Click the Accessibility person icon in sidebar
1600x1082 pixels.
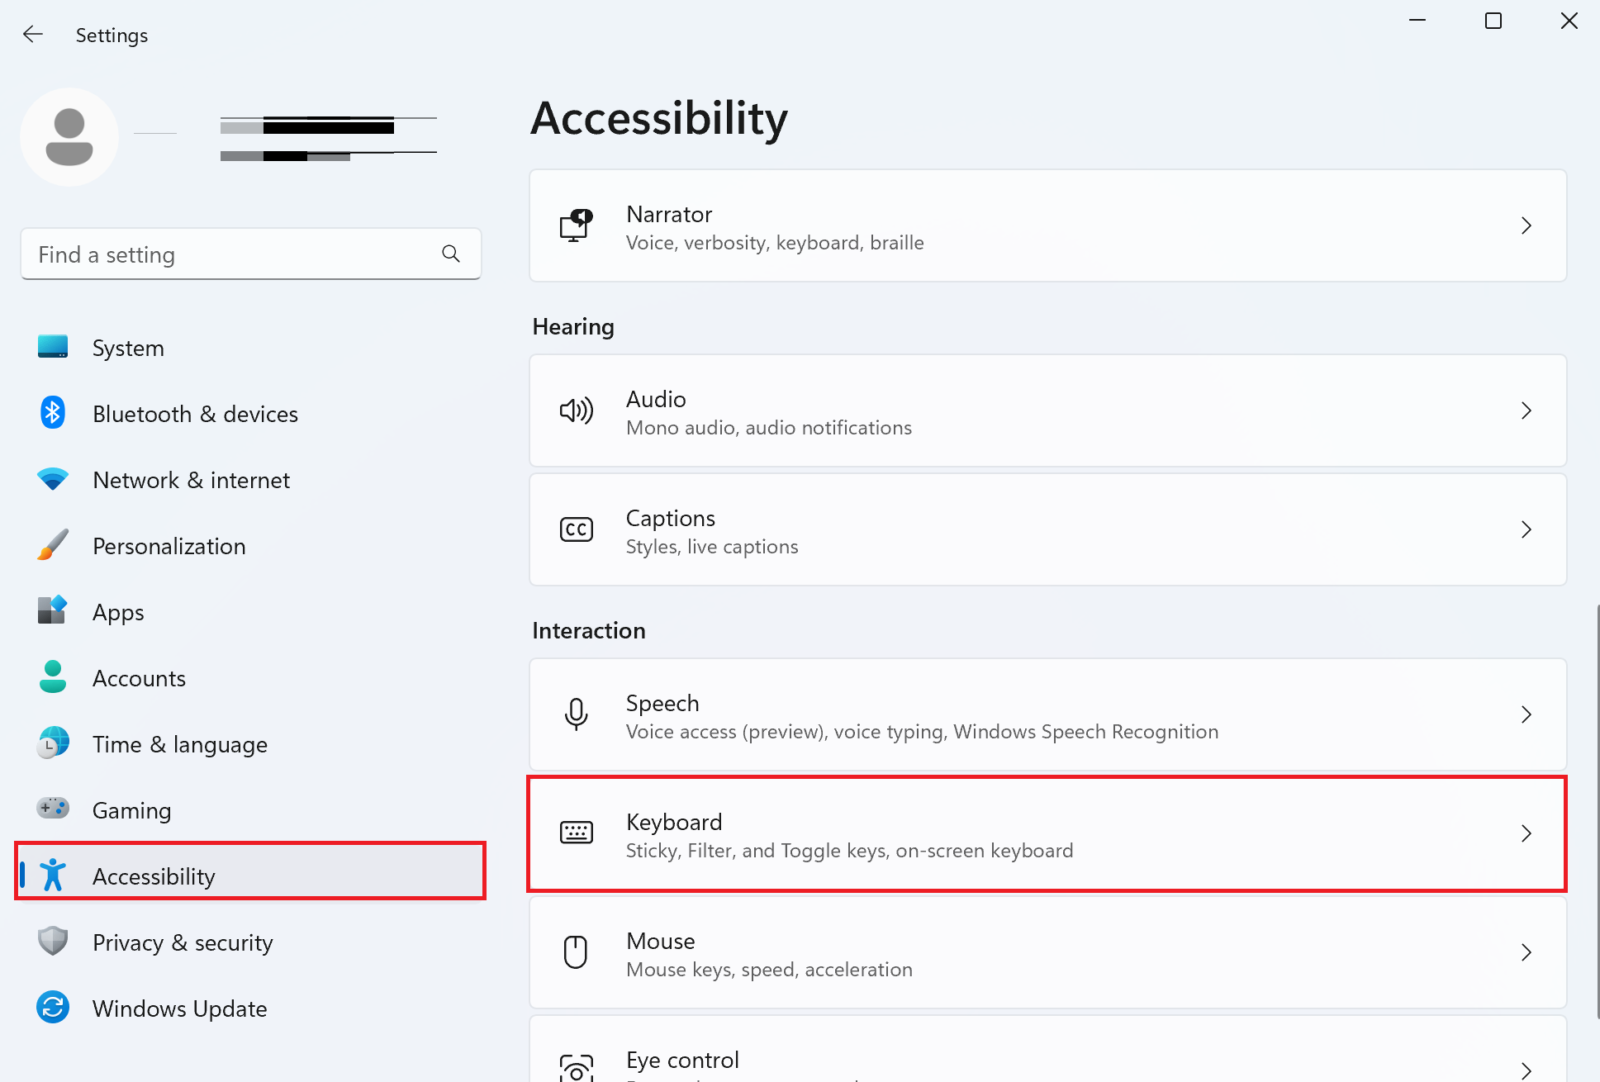(52, 874)
